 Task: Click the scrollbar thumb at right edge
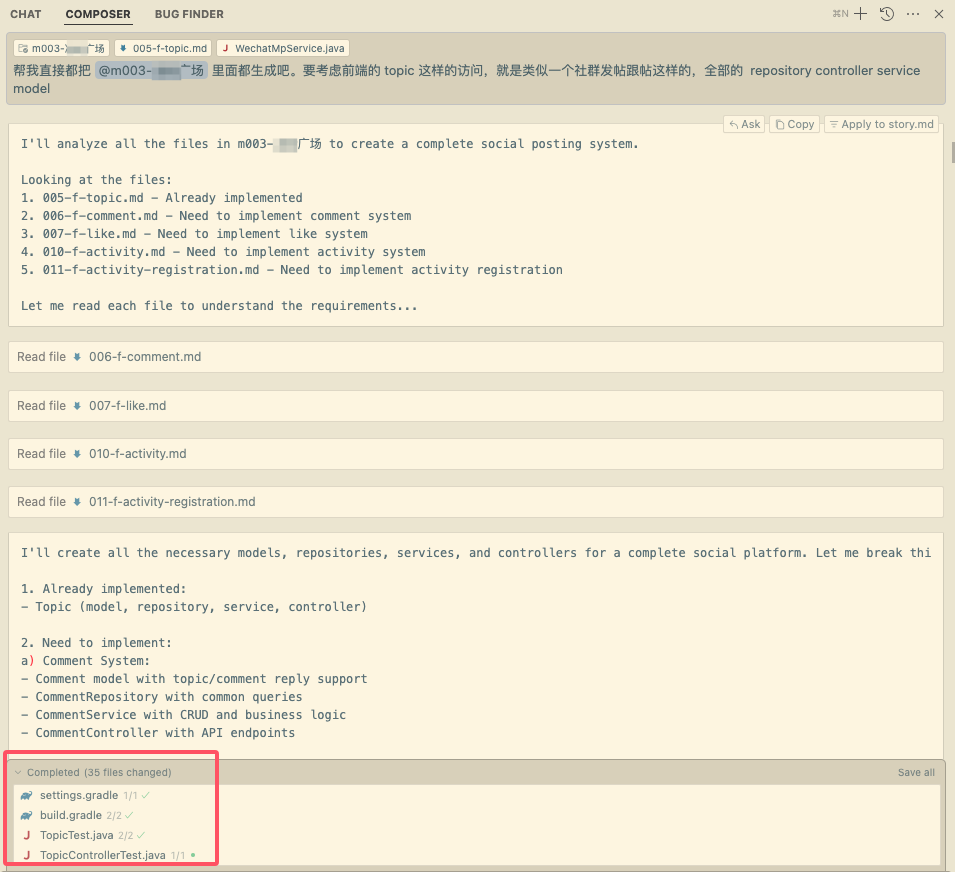[953, 152]
